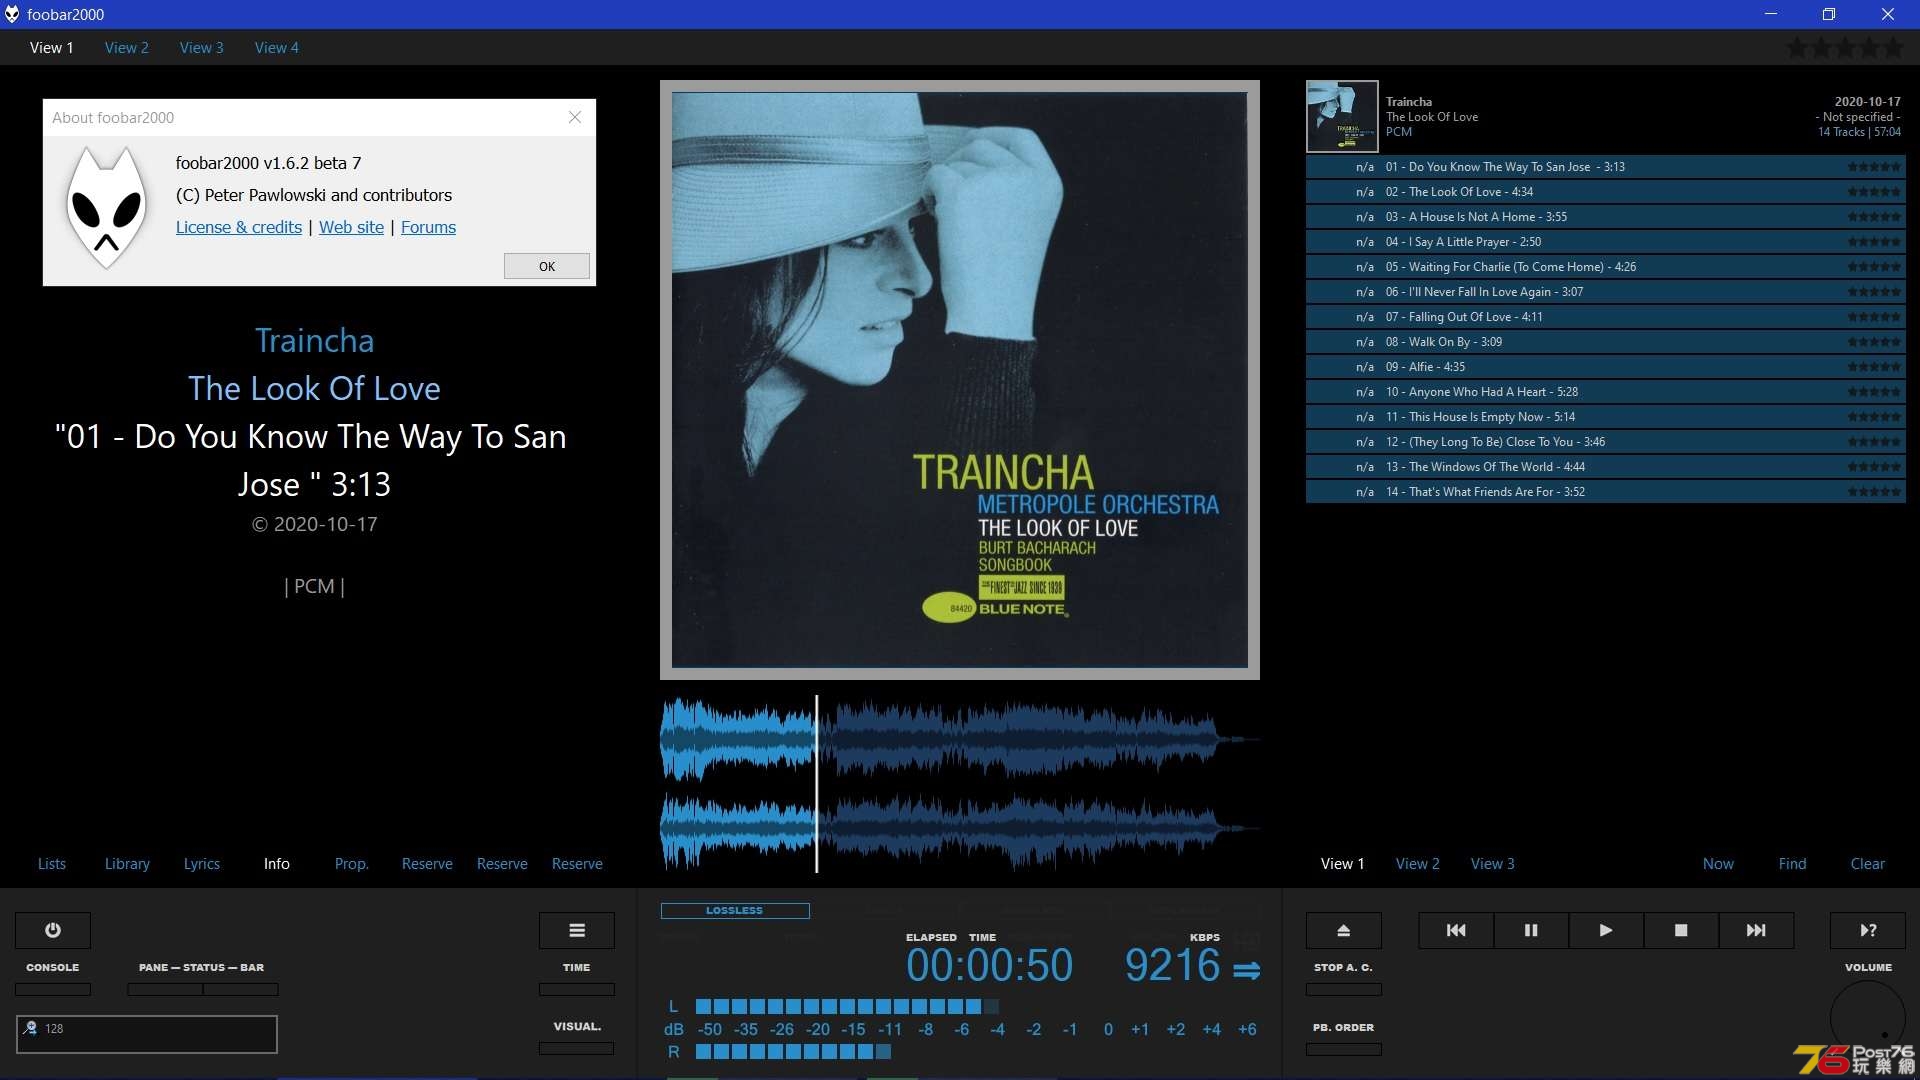Toggle the STOP A. C. switch
Viewport: 1920px width, 1080px height.
[1344, 989]
